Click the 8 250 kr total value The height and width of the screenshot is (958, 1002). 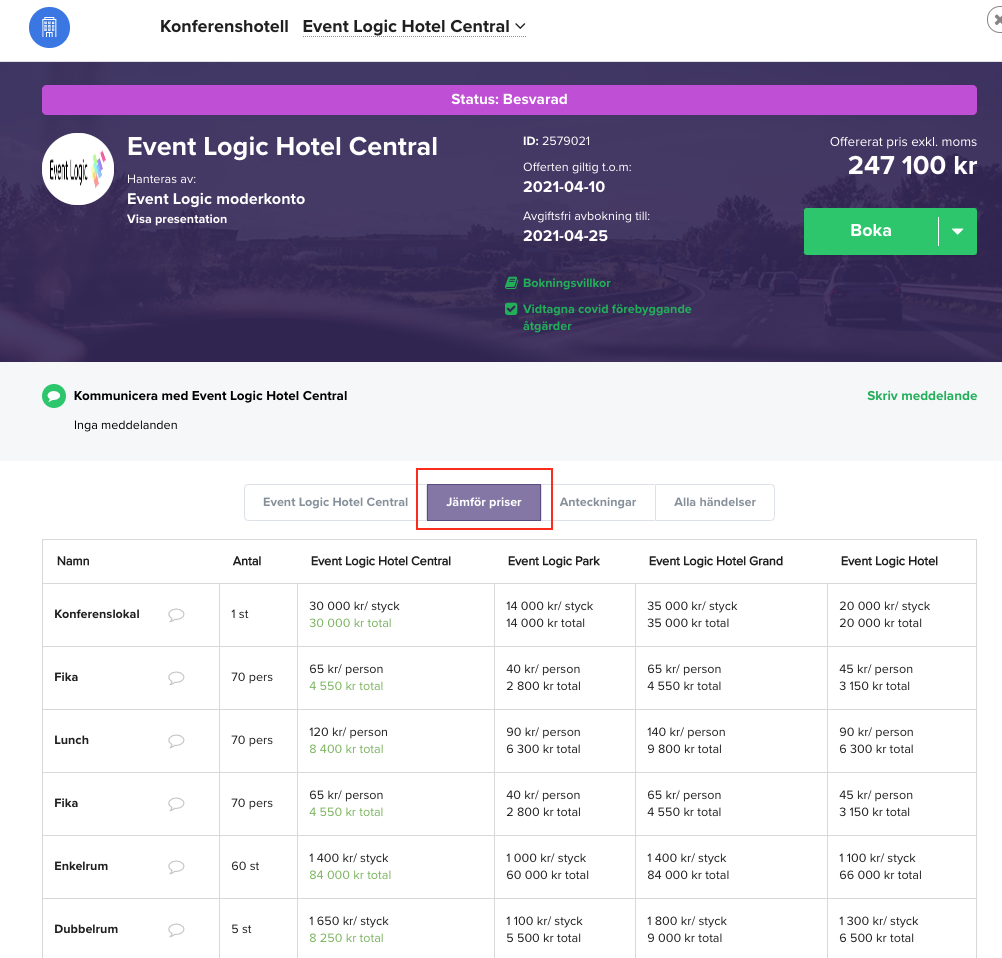pos(346,938)
